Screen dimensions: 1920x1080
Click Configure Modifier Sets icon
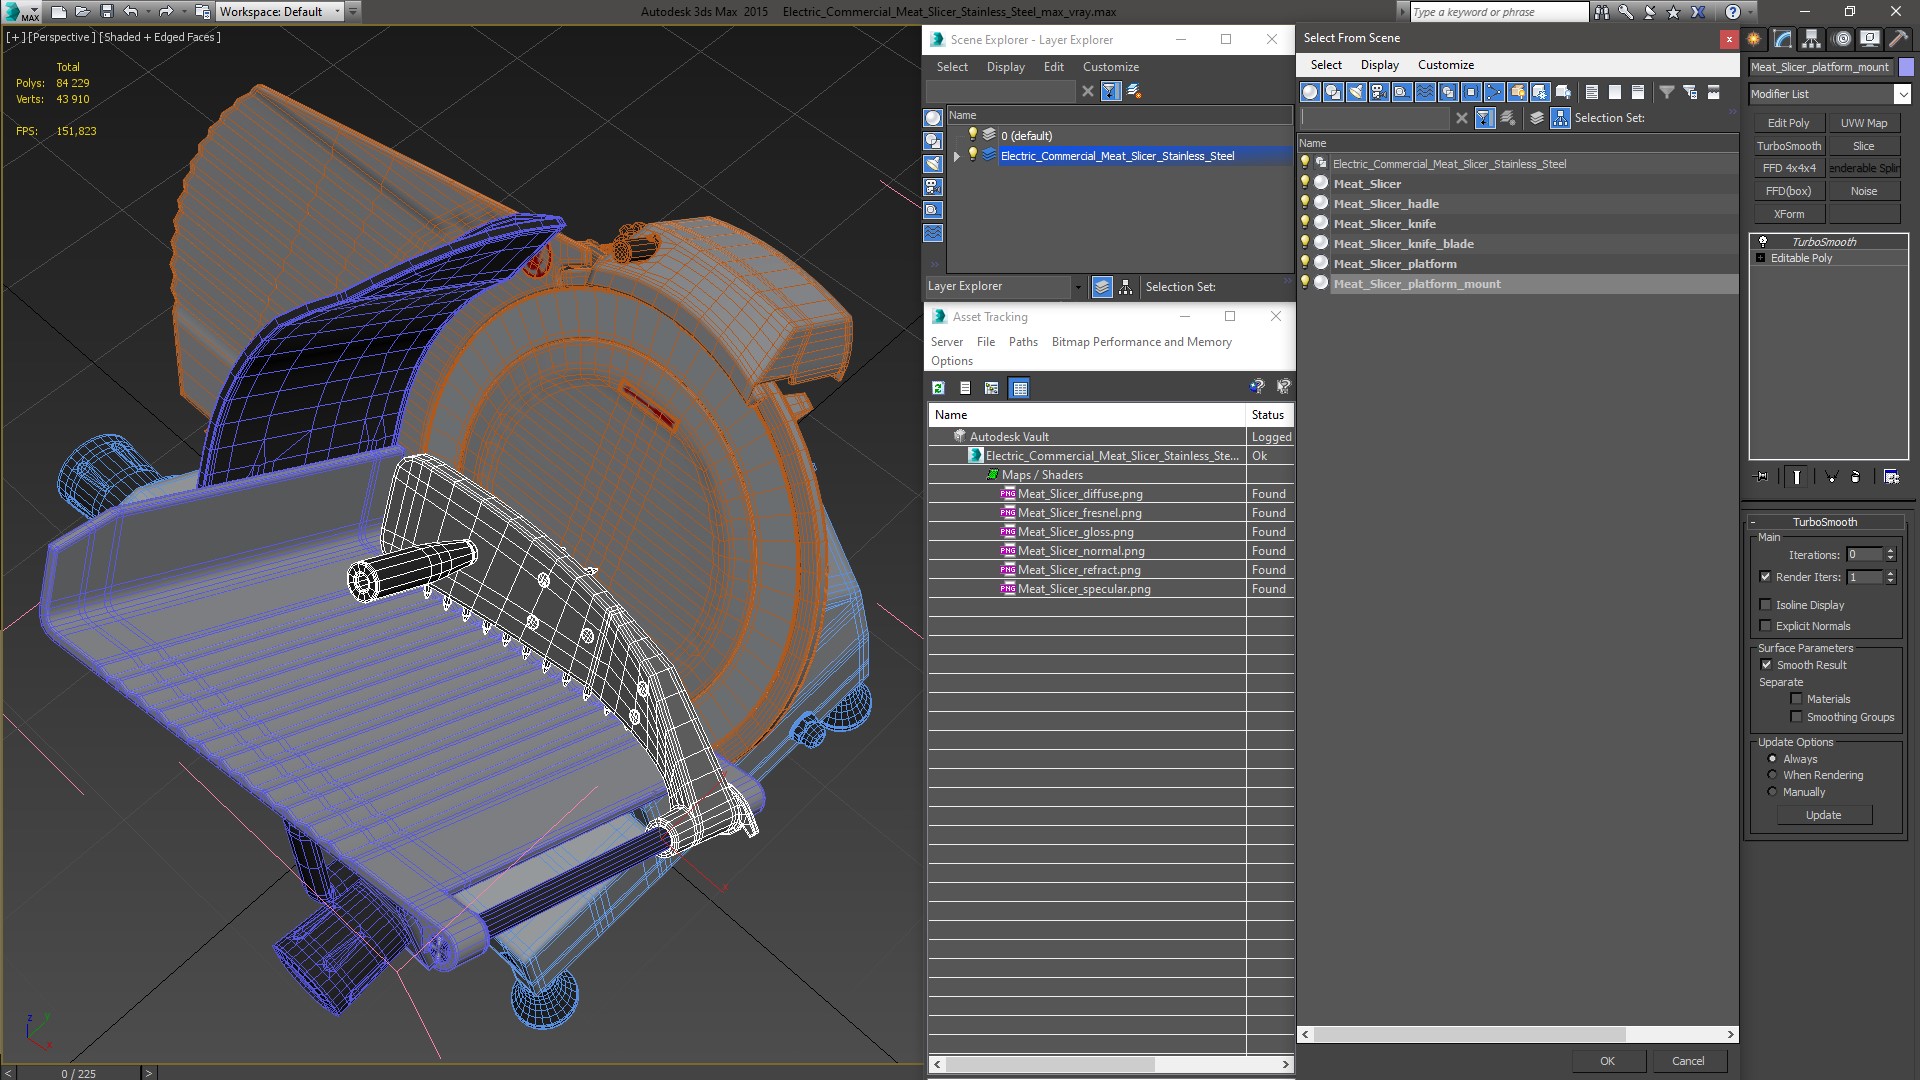click(x=1892, y=477)
